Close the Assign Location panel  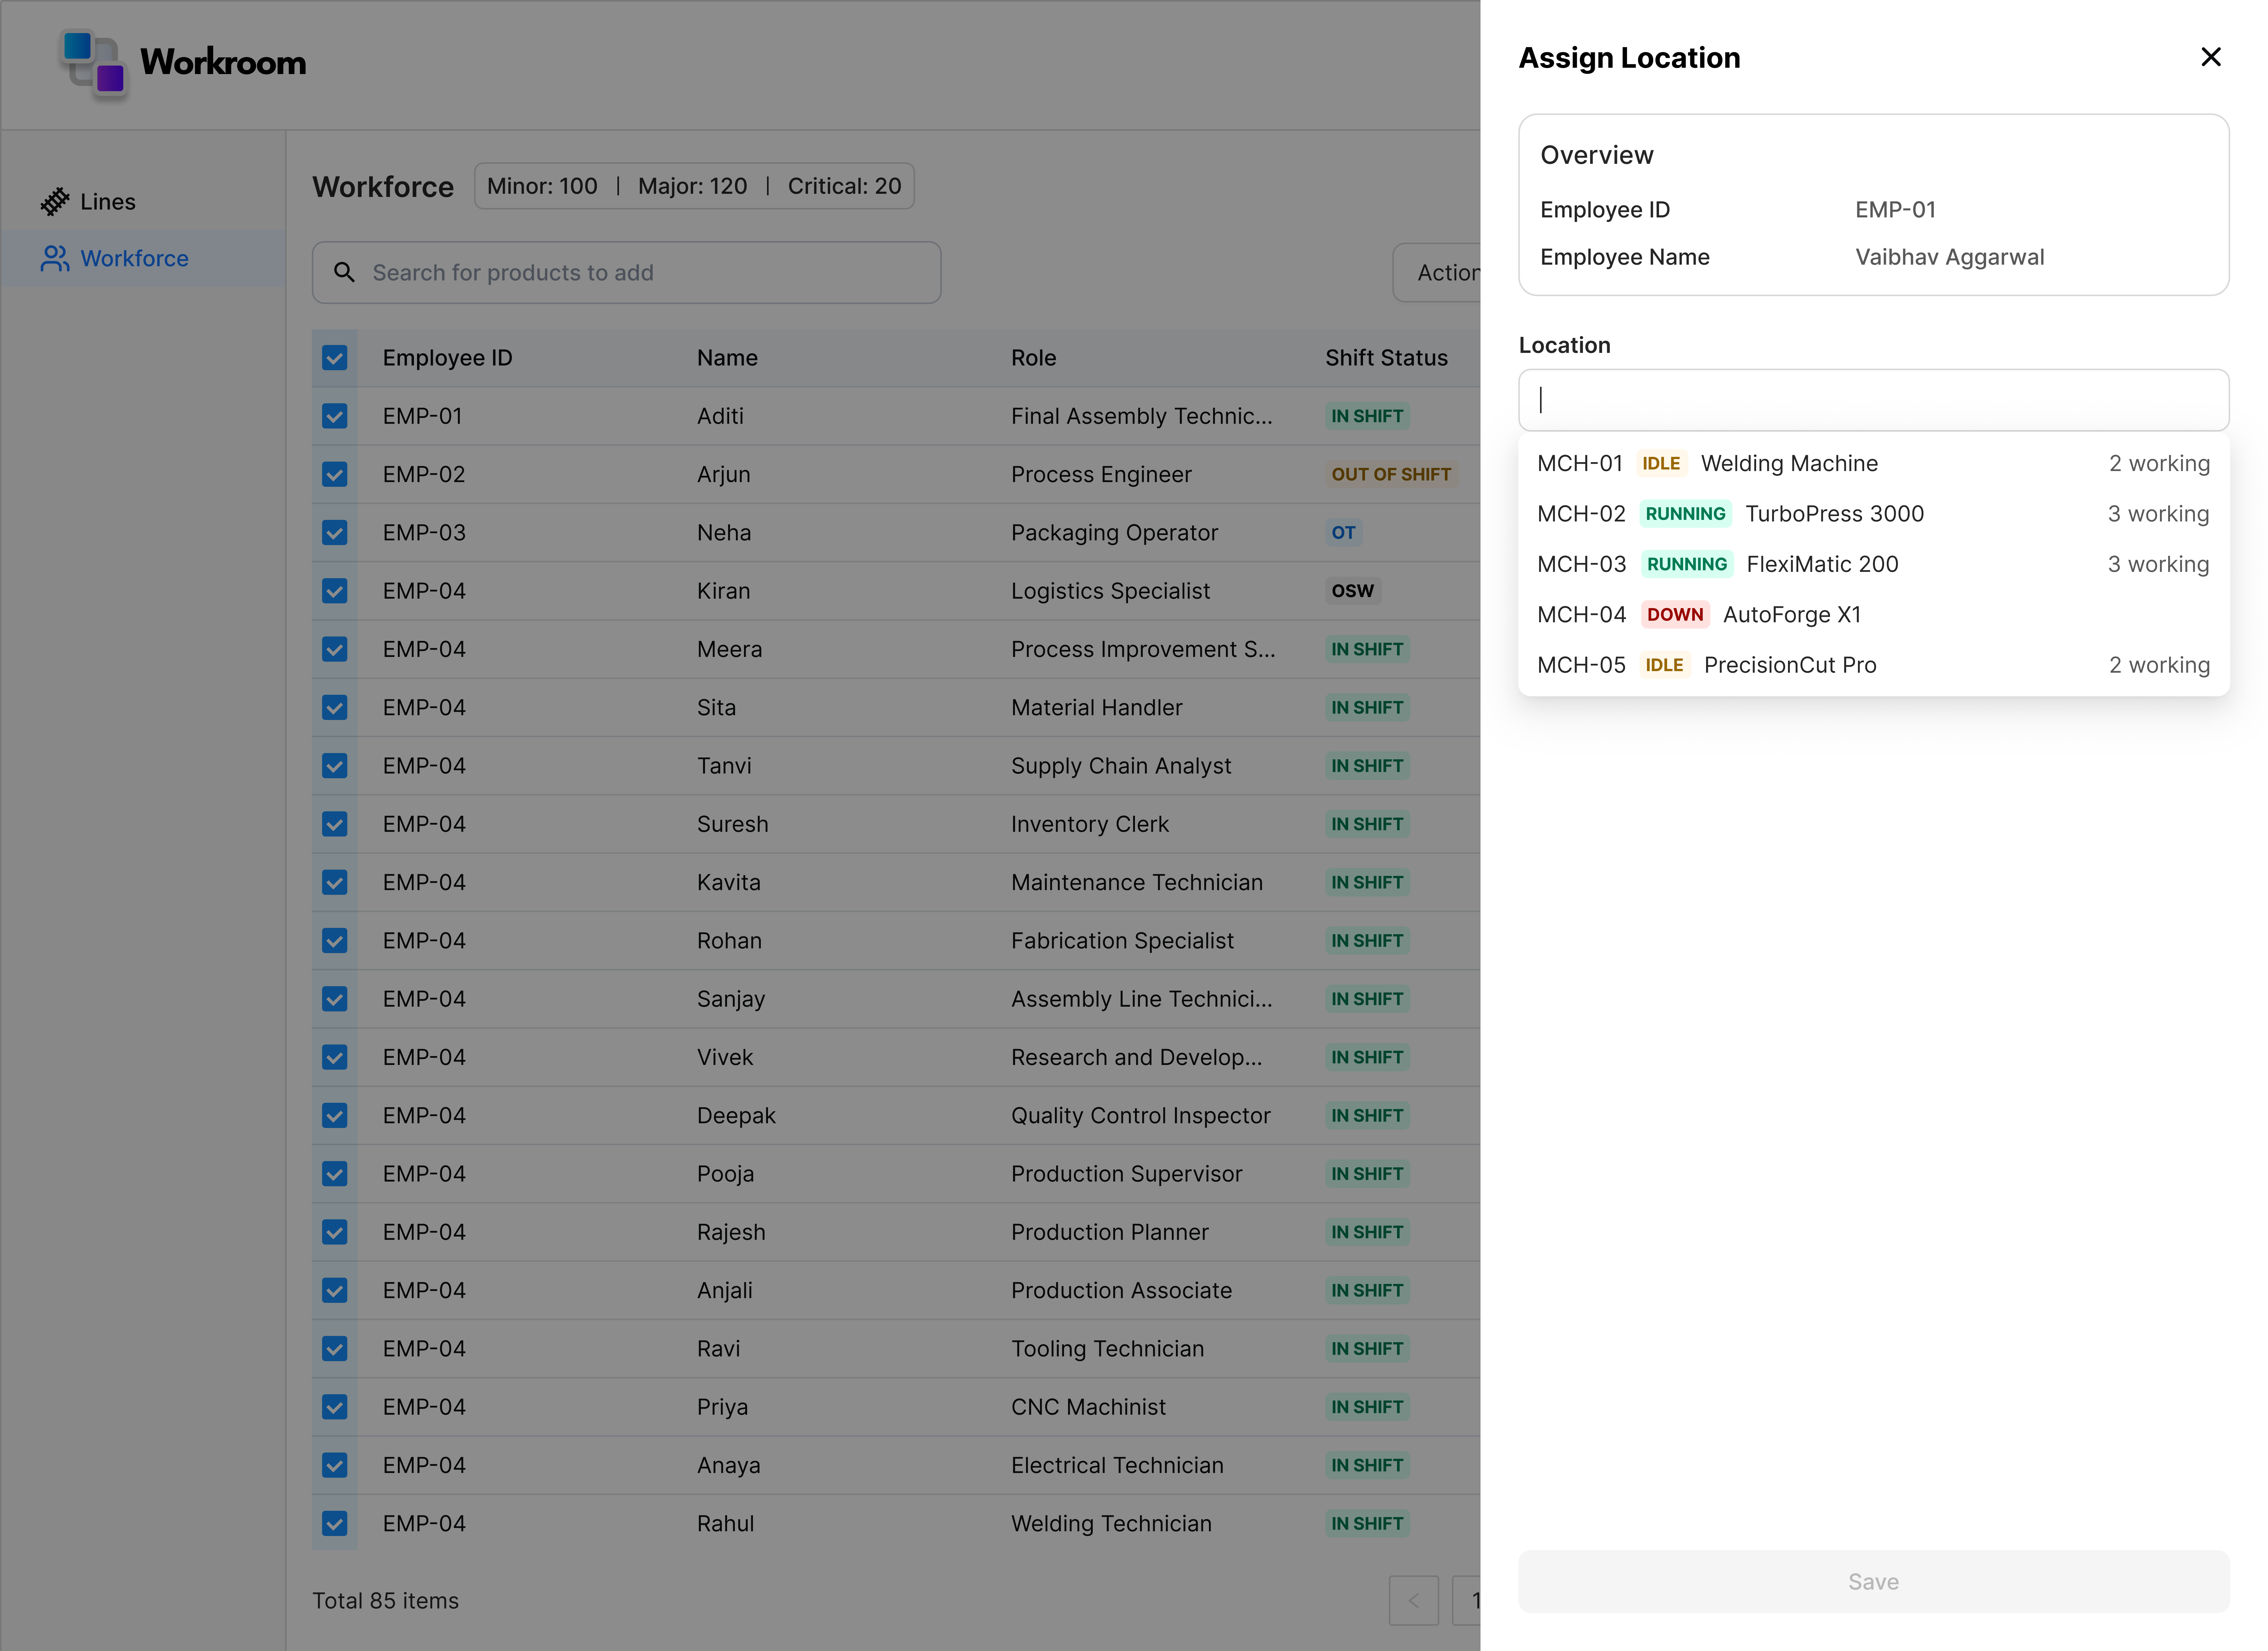tap(2211, 57)
